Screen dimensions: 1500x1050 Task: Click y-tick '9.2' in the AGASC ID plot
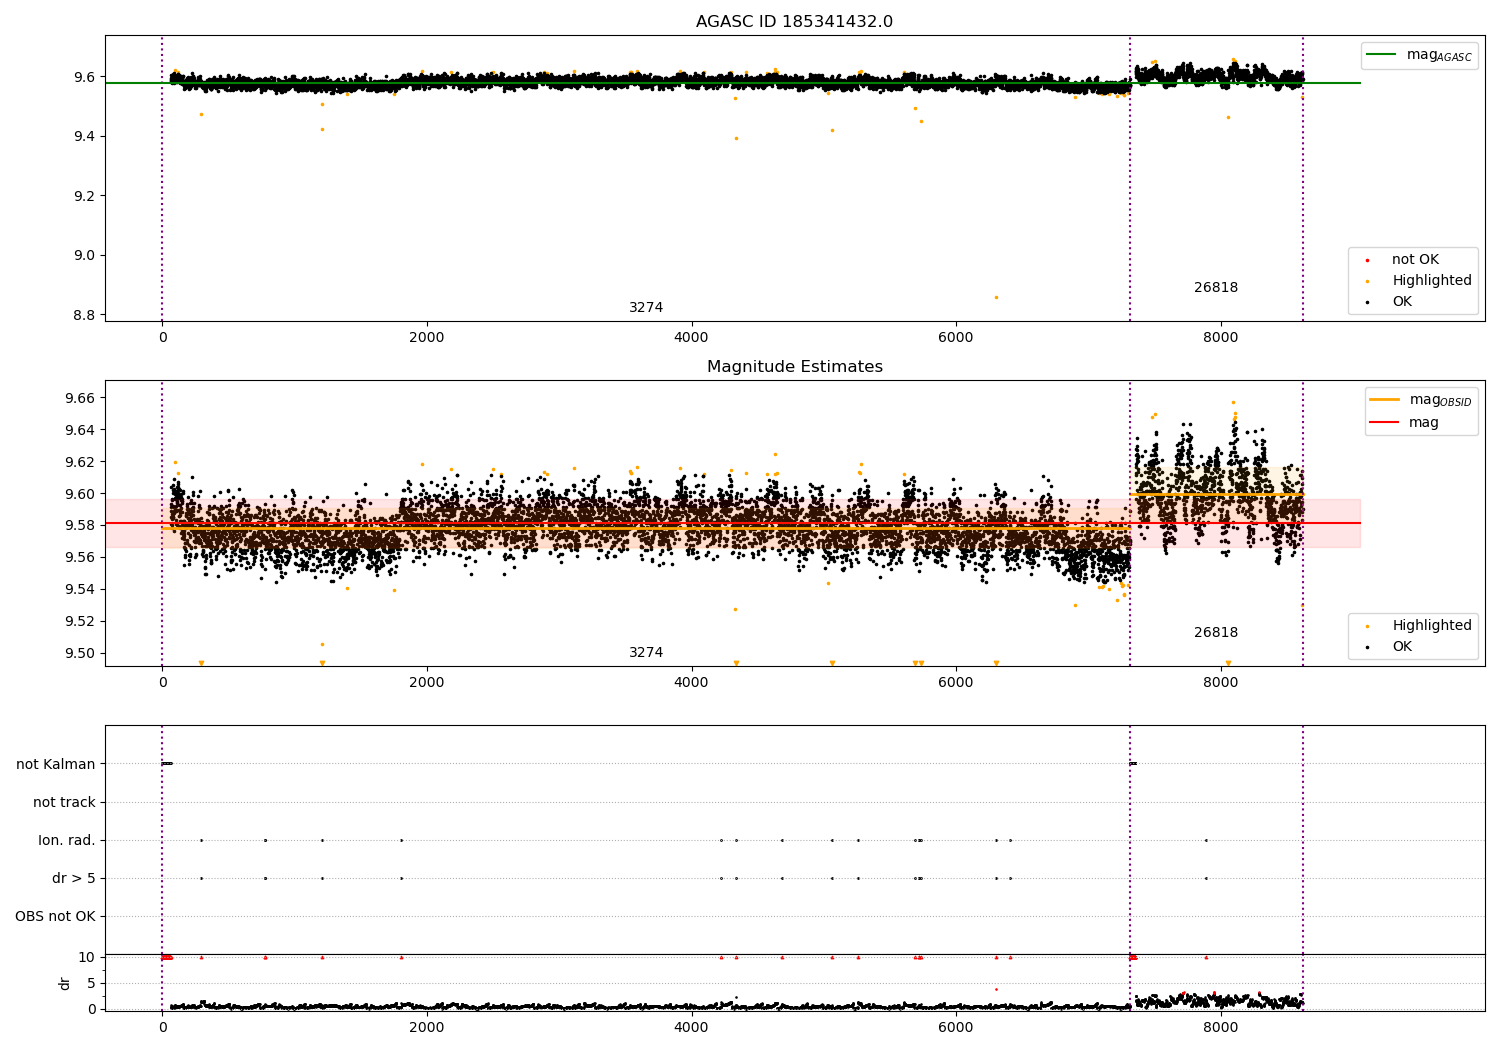pyautogui.click(x=84, y=196)
